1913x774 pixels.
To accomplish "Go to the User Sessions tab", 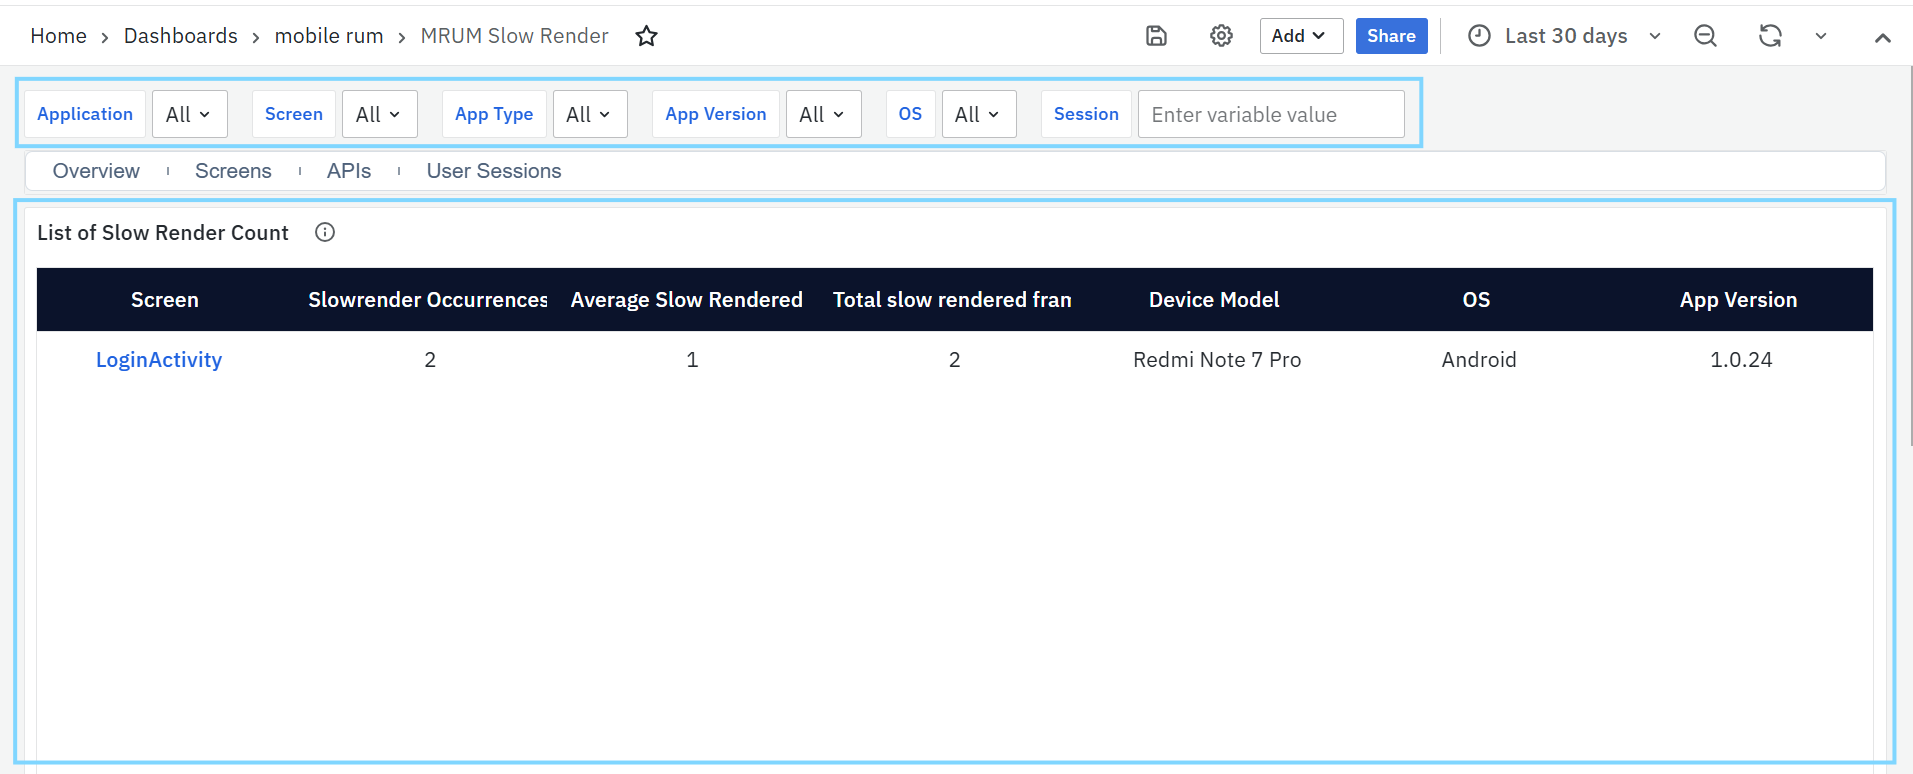I will pos(493,171).
